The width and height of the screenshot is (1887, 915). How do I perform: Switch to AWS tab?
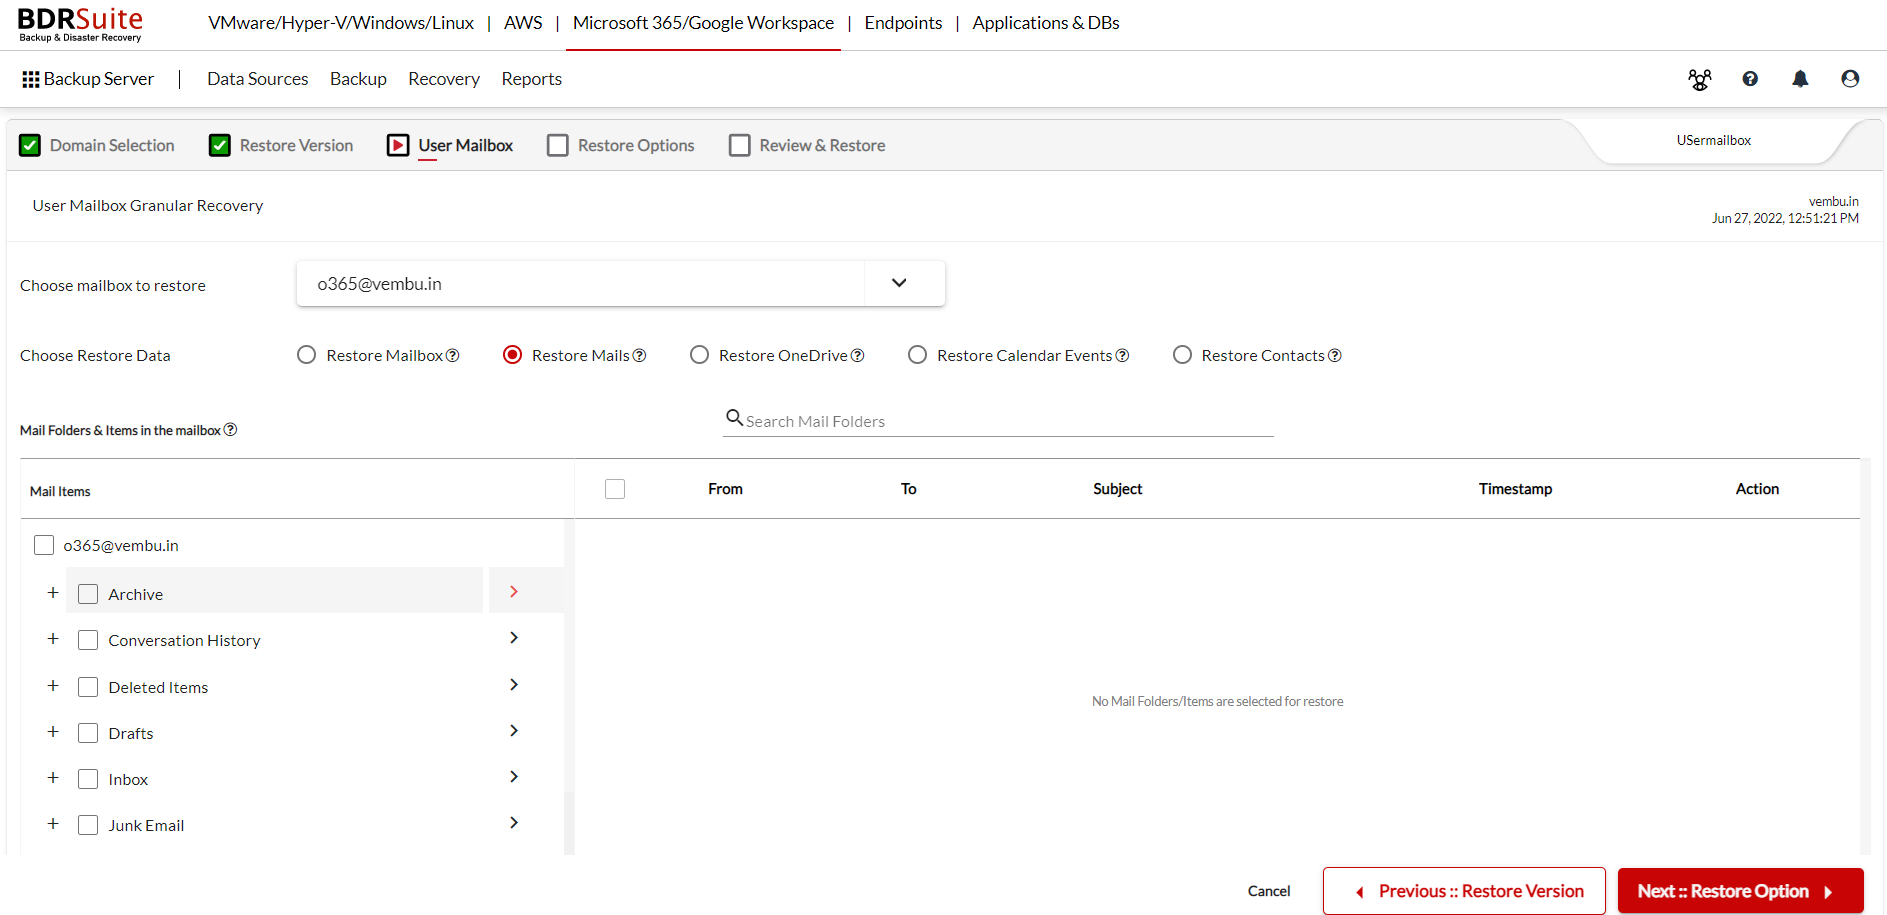pos(523,23)
